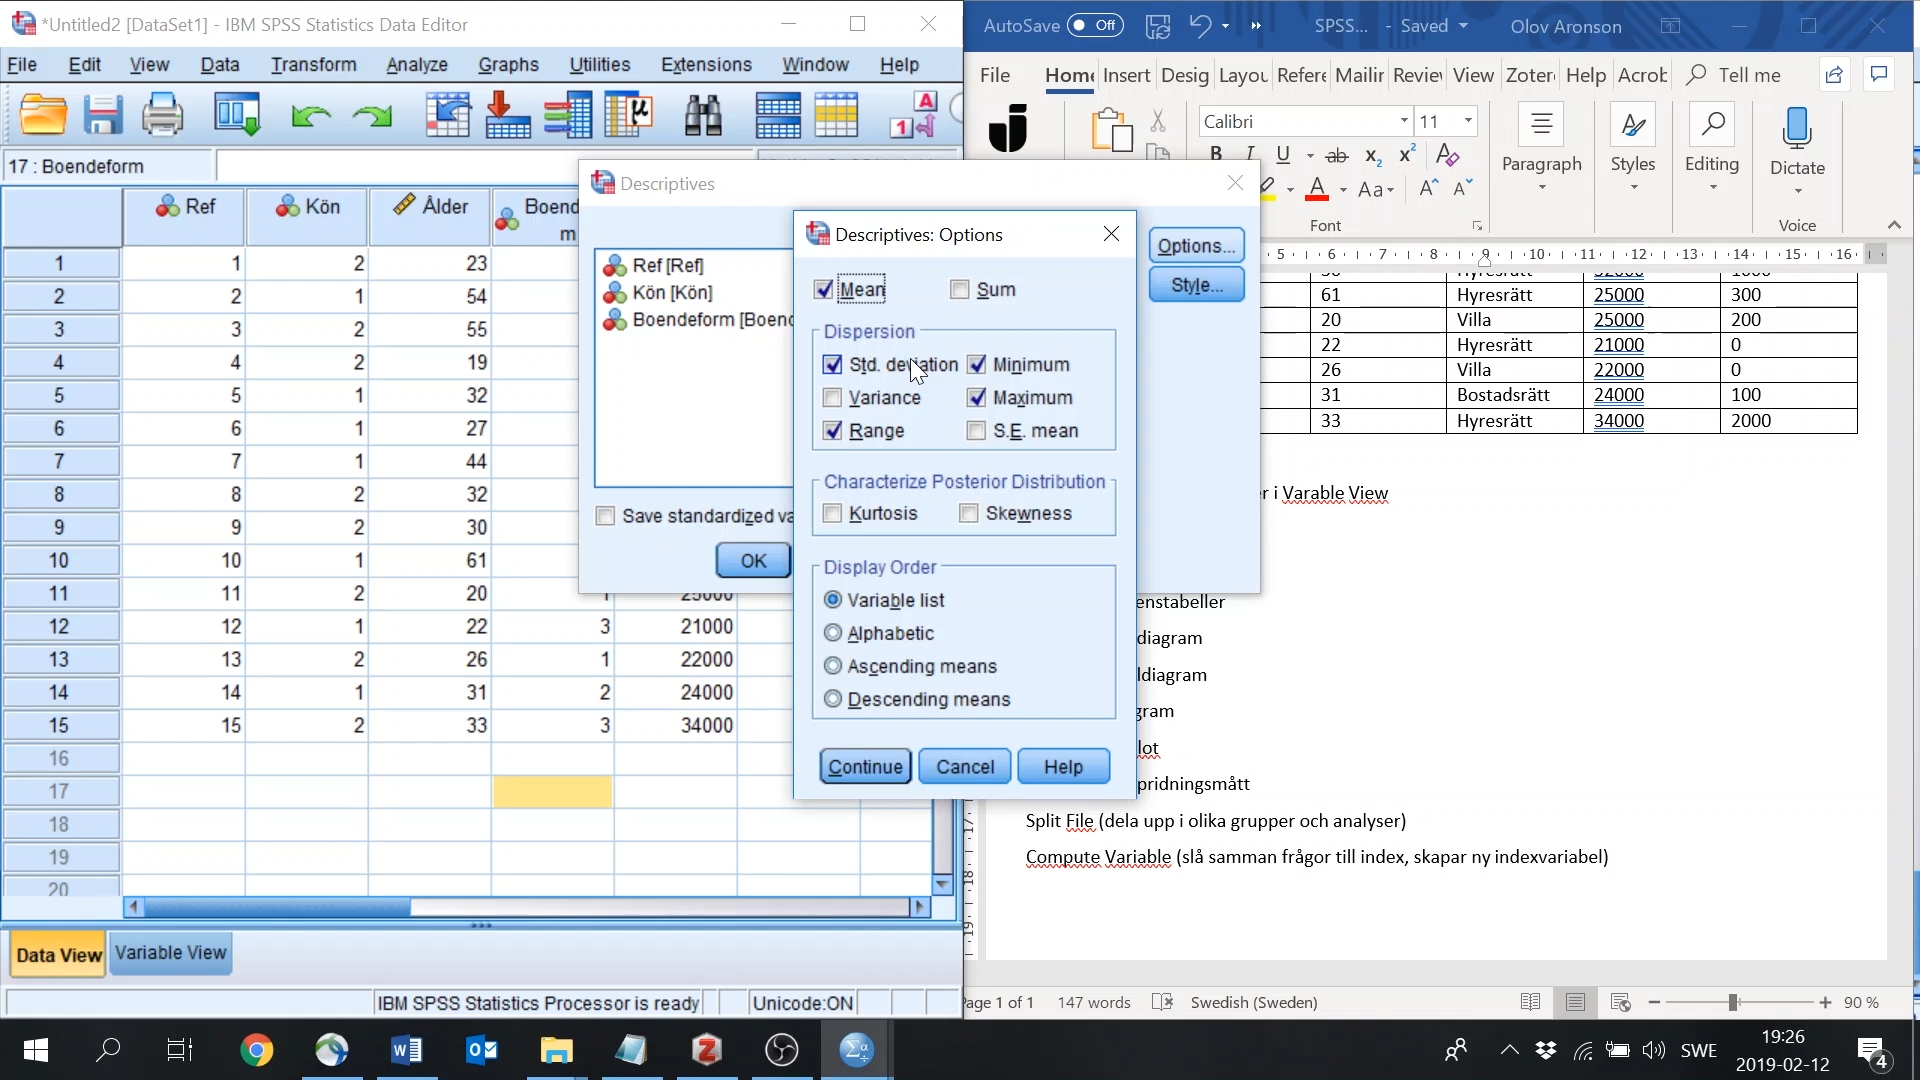Click Value labels icon in SPSS toolbar
The width and height of the screenshot is (1920, 1080).
click(x=913, y=115)
